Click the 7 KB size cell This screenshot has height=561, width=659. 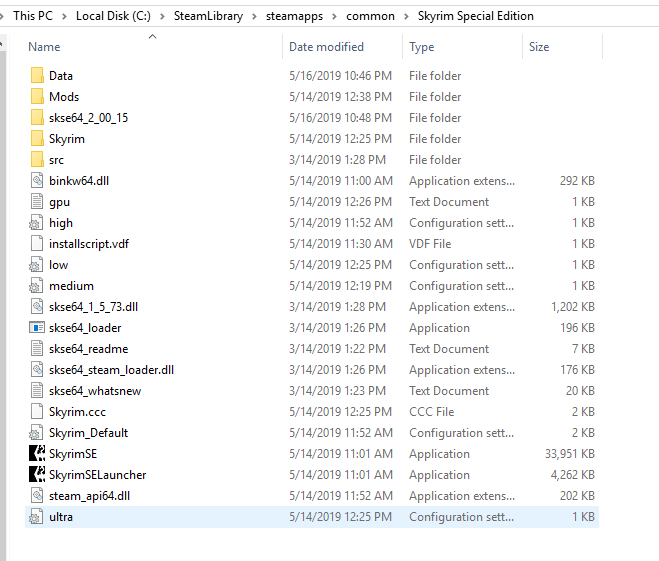point(583,349)
